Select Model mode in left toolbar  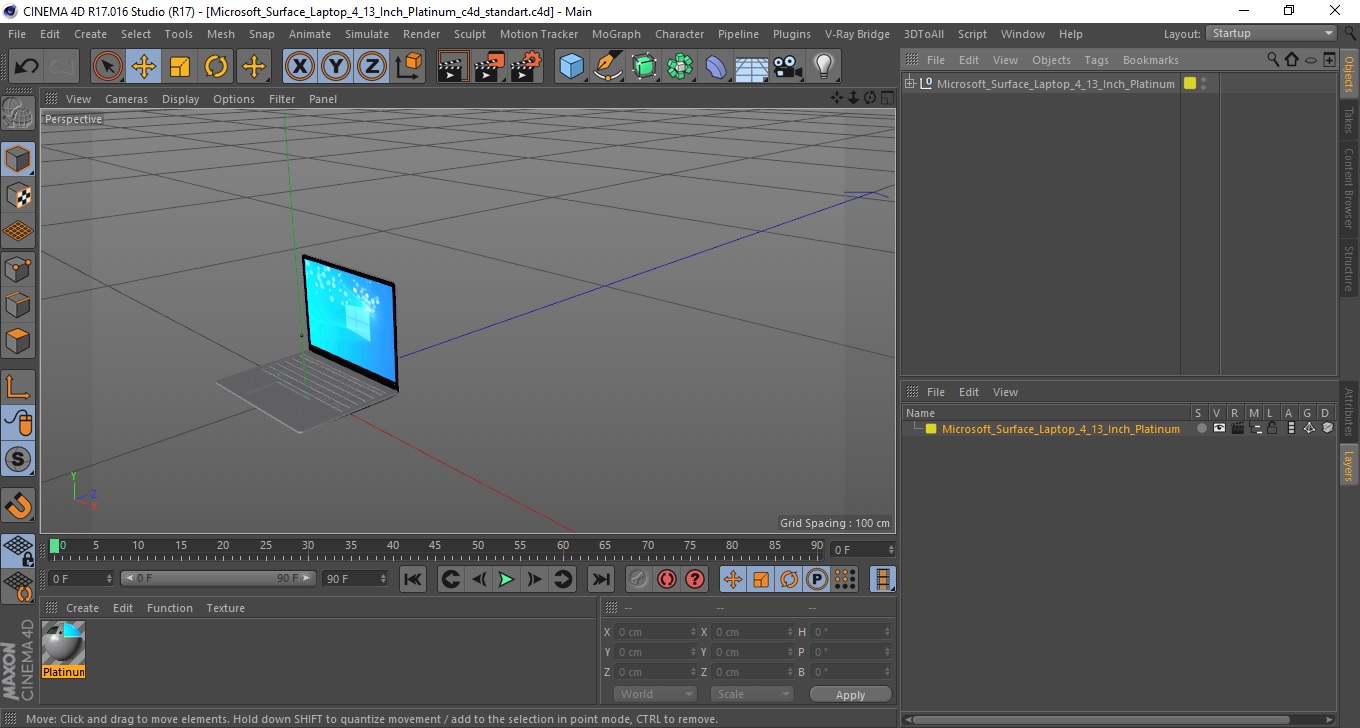18,159
